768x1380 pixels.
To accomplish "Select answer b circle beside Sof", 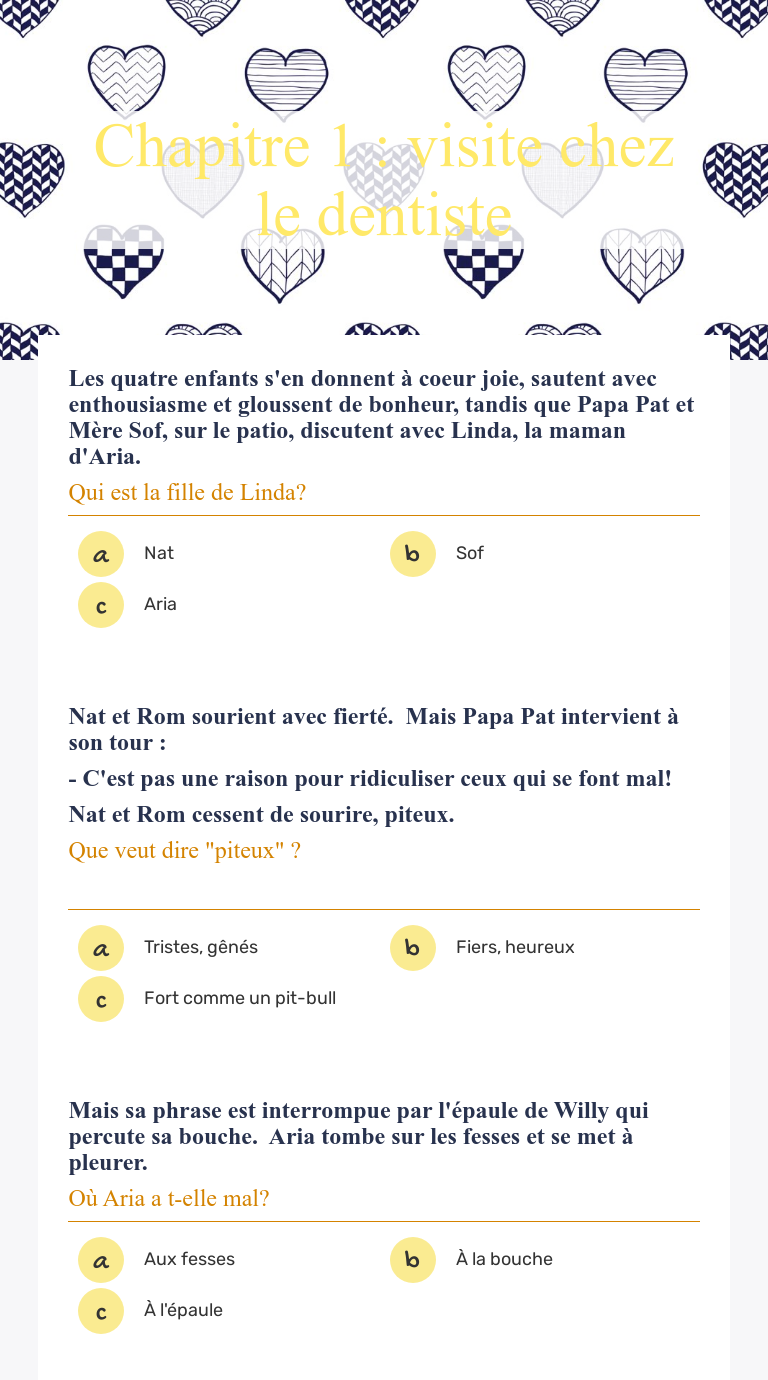I will [413, 554].
